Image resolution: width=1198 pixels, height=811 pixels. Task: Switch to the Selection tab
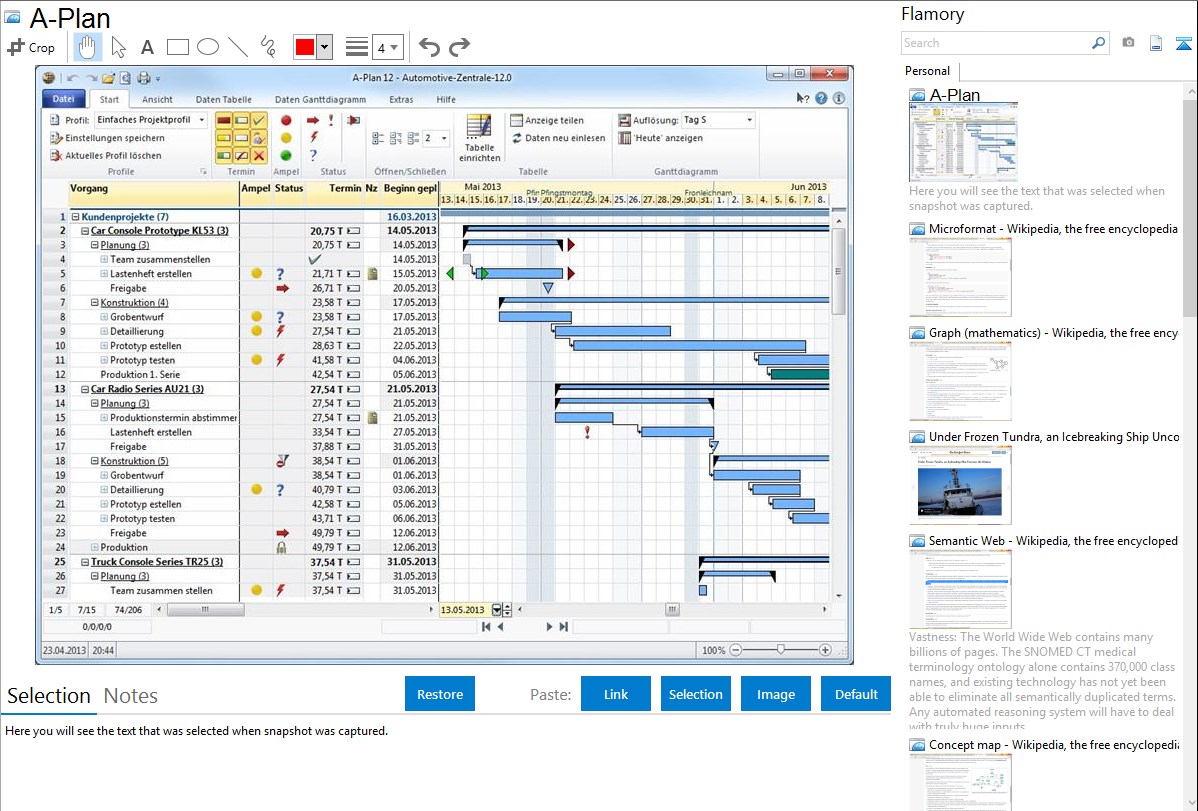click(49, 696)
